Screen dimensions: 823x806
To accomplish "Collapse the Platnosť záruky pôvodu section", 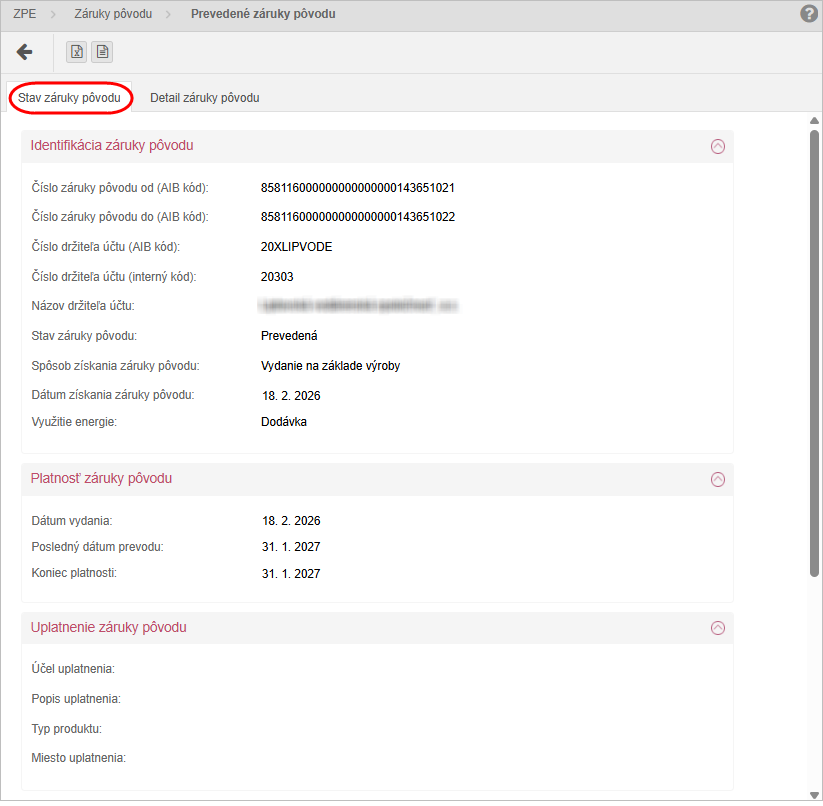I will (717, 479).
